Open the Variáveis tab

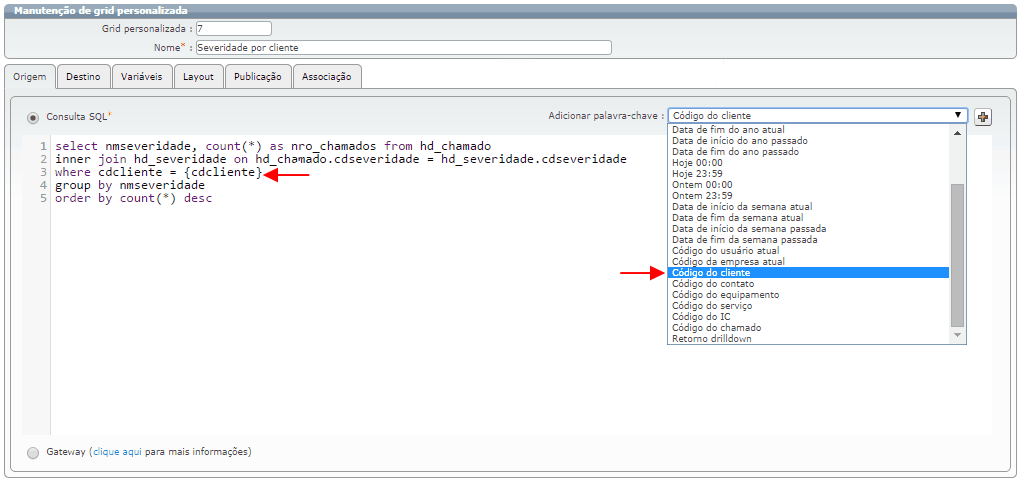coord(142,77)
